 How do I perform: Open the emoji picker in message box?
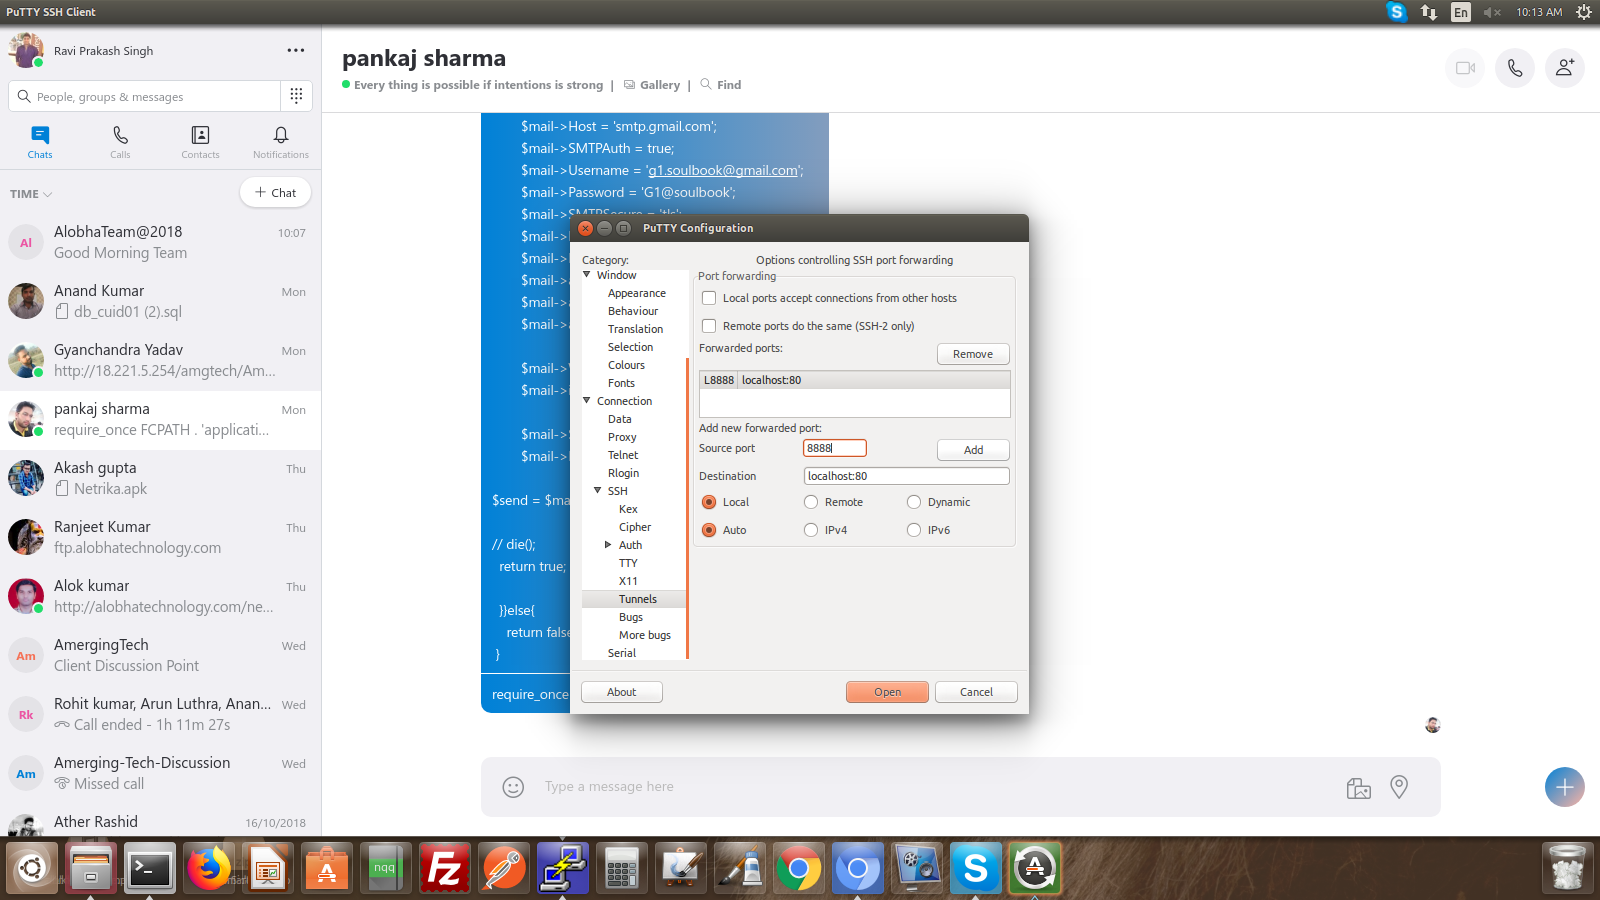pyautogui.click(x=513, y=787)
